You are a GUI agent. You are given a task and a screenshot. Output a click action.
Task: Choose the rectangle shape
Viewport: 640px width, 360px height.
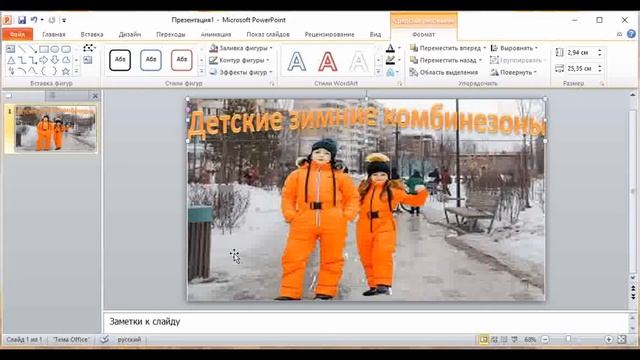[x=44, y=49]
